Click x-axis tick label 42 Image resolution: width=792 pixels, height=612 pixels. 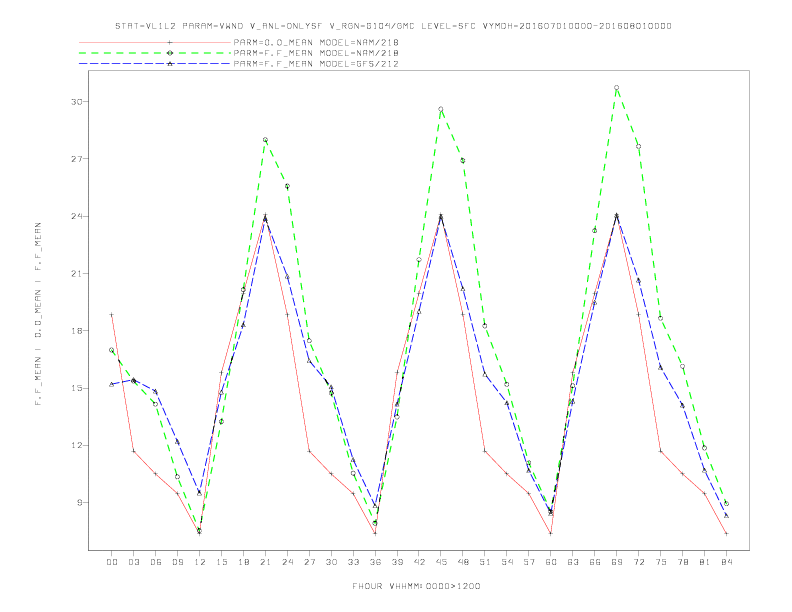point(419,562)
